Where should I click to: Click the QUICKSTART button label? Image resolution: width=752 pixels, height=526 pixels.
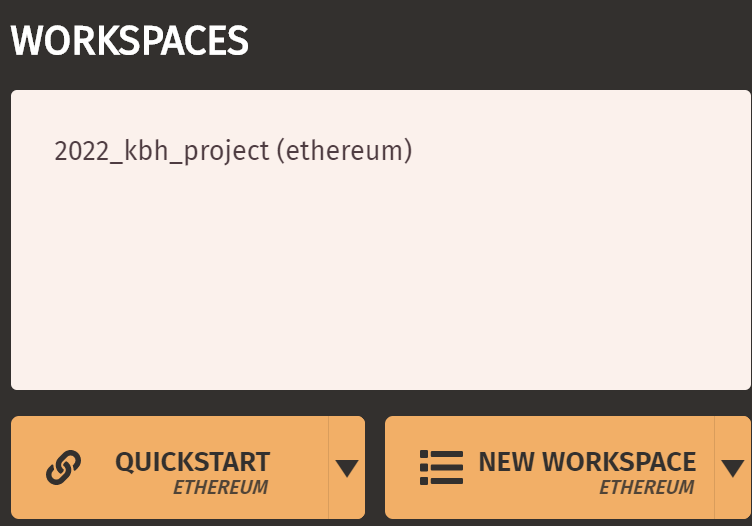pos(192,462)
